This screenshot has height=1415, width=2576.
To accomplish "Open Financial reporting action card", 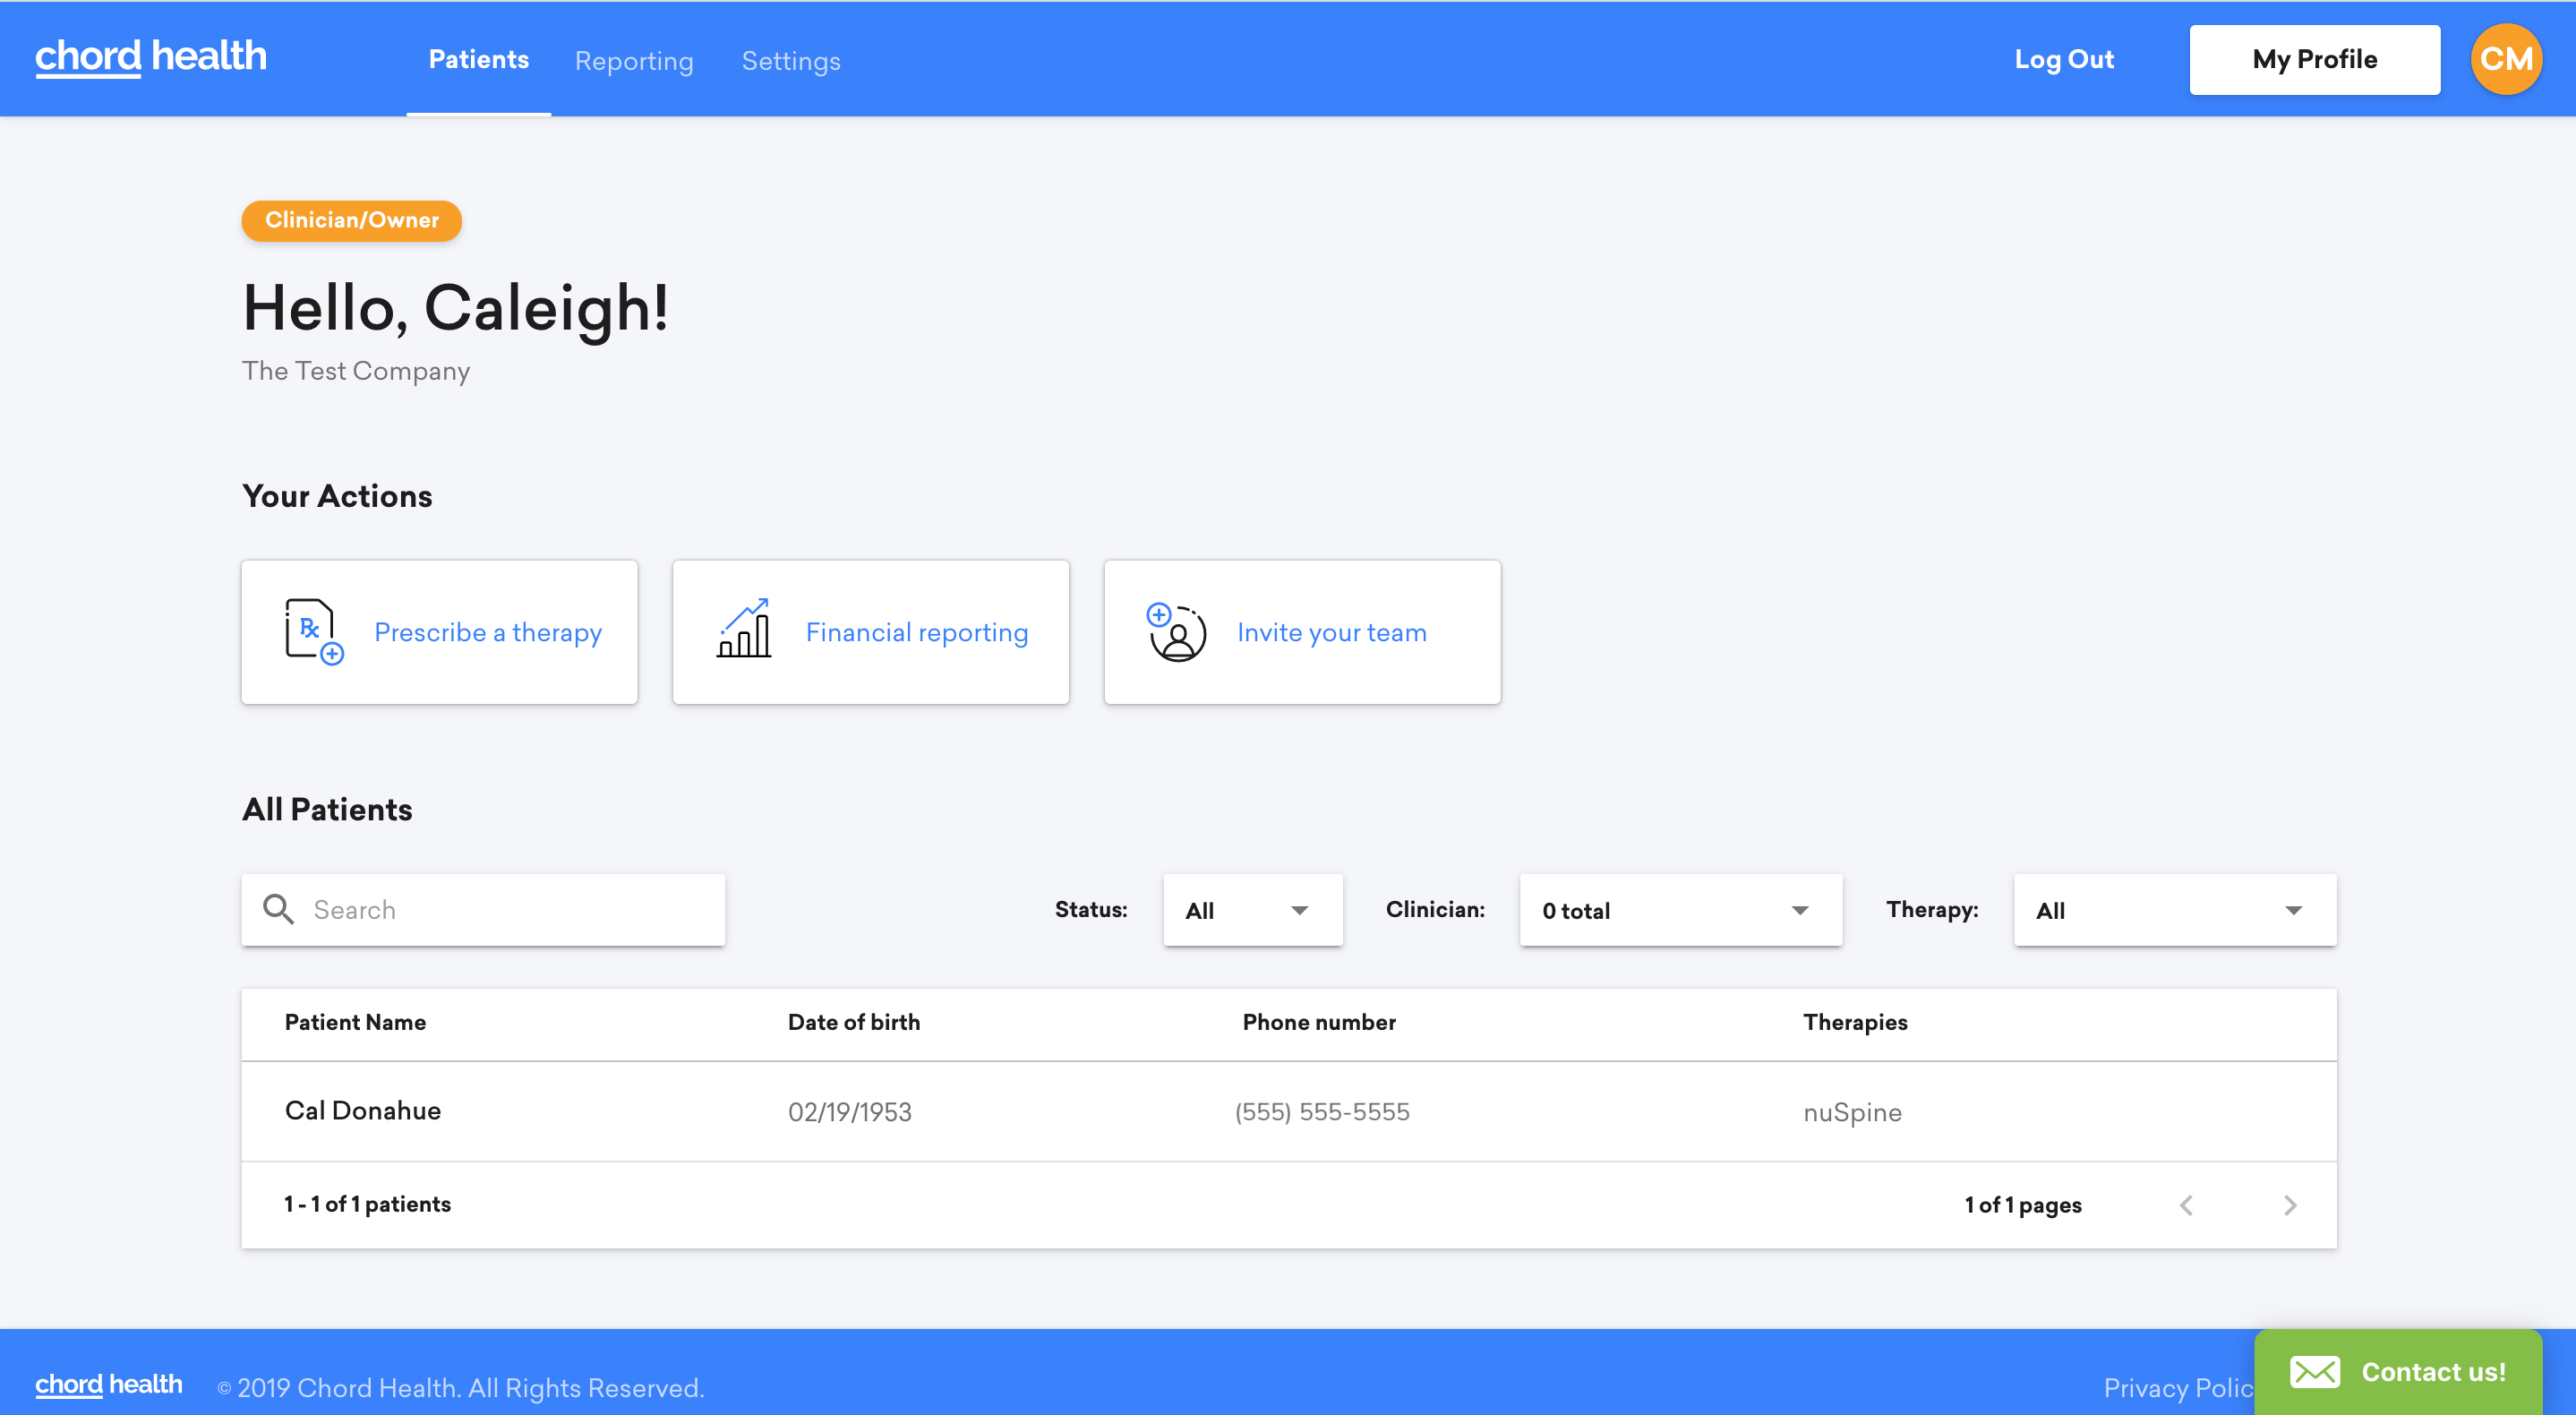I will click(871, 632).
